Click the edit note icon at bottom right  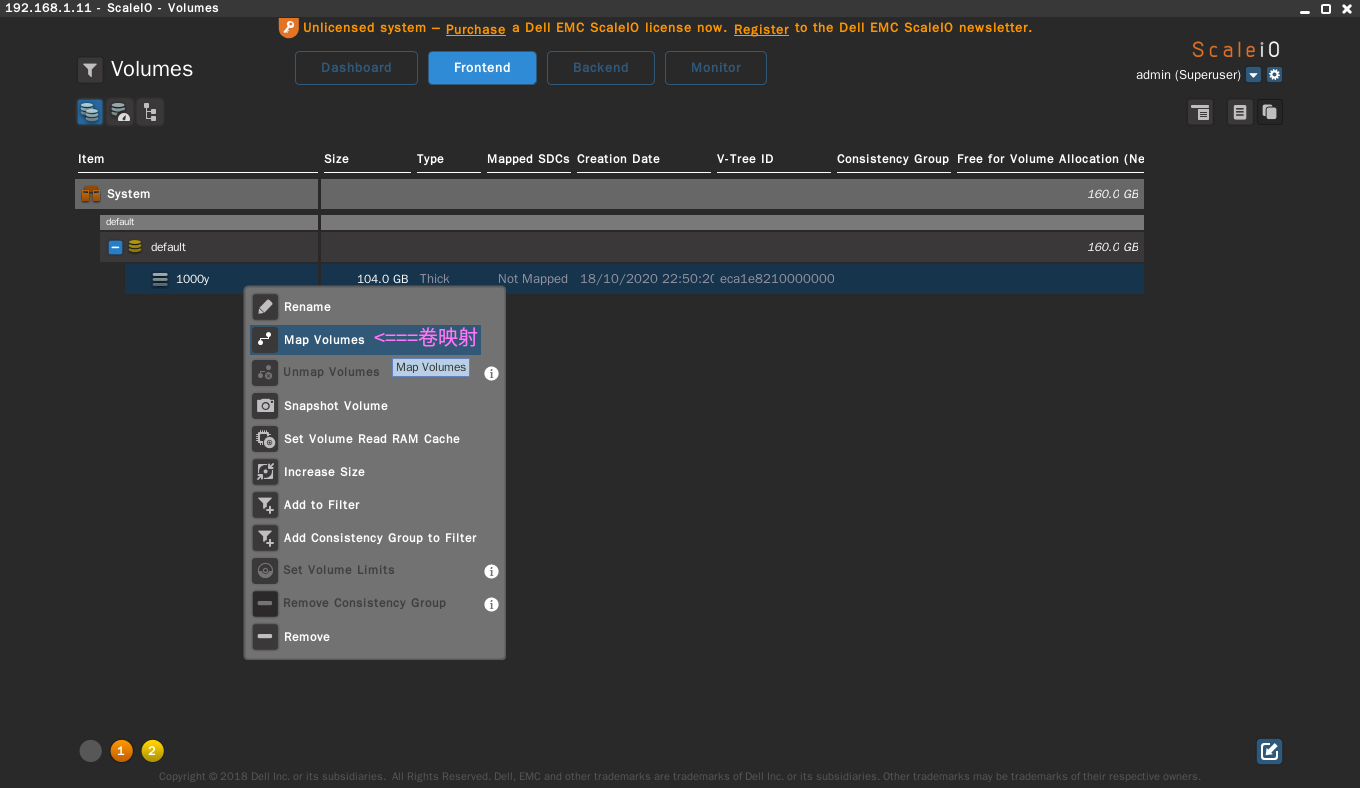tap(1270, 751)
